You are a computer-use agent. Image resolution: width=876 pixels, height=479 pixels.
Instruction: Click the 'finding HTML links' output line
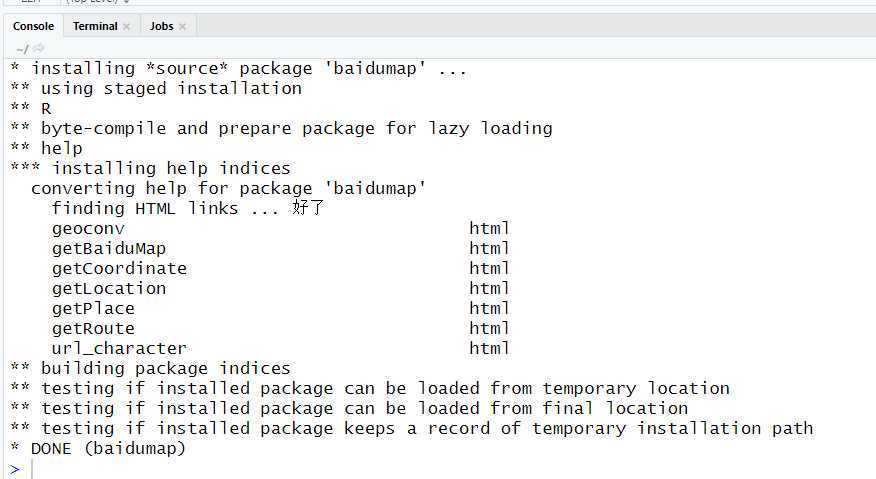point(188,208)
